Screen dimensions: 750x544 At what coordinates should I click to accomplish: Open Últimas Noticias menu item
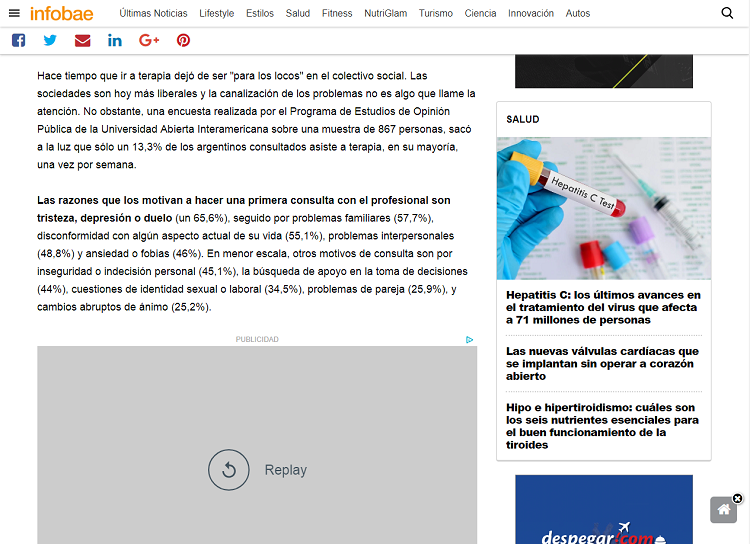[x=153, y=13]
